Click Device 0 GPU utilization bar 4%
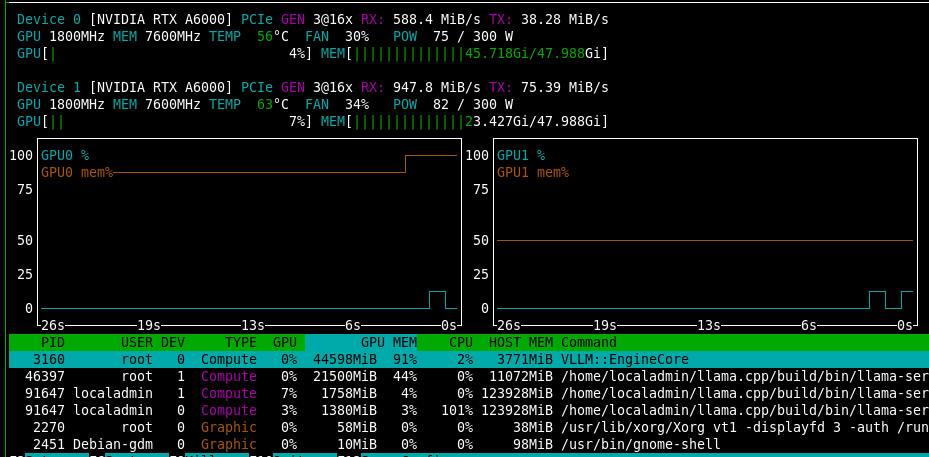Image resolution: width=929 pixels, height=457 pixels. tap(165, 53)
